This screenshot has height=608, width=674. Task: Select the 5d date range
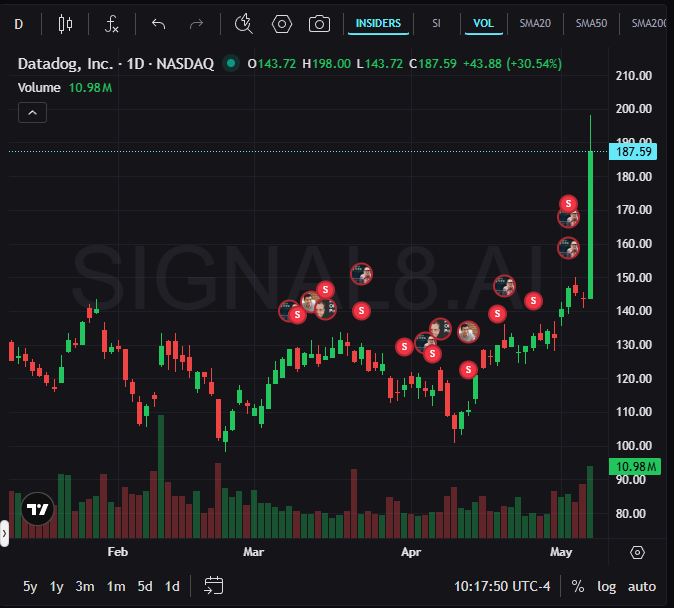(x=145, y=586)
